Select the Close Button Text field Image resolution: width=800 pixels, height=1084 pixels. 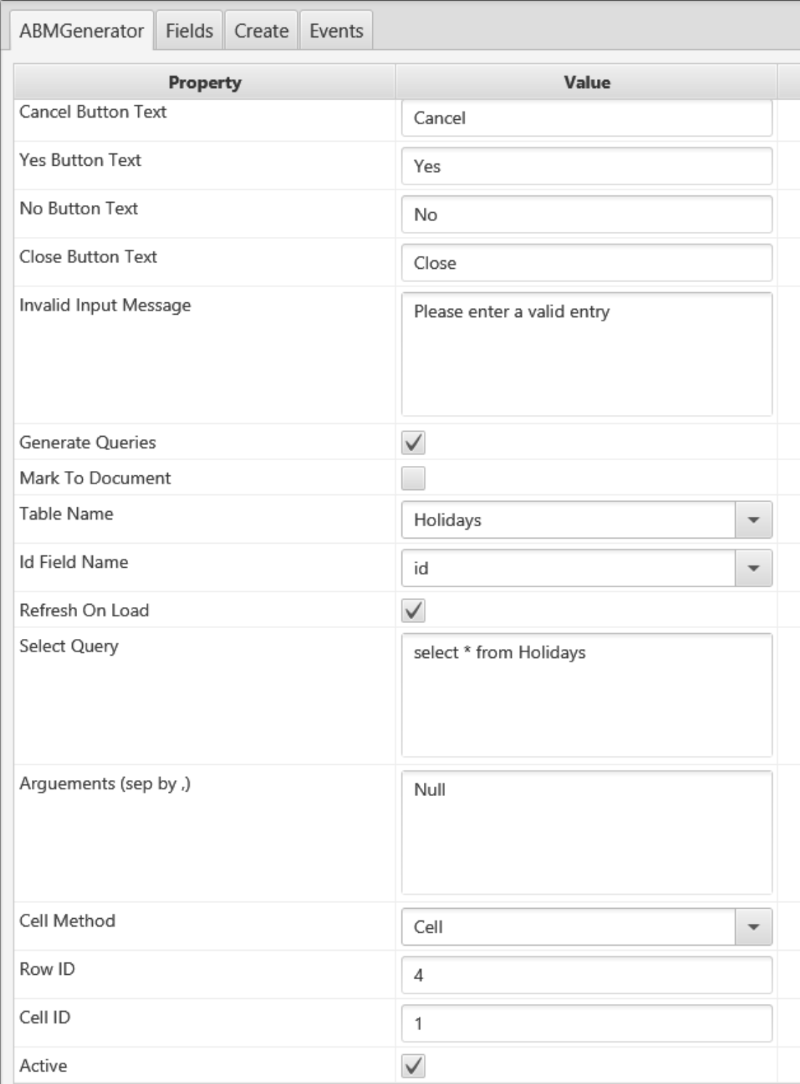click(586, 263)
